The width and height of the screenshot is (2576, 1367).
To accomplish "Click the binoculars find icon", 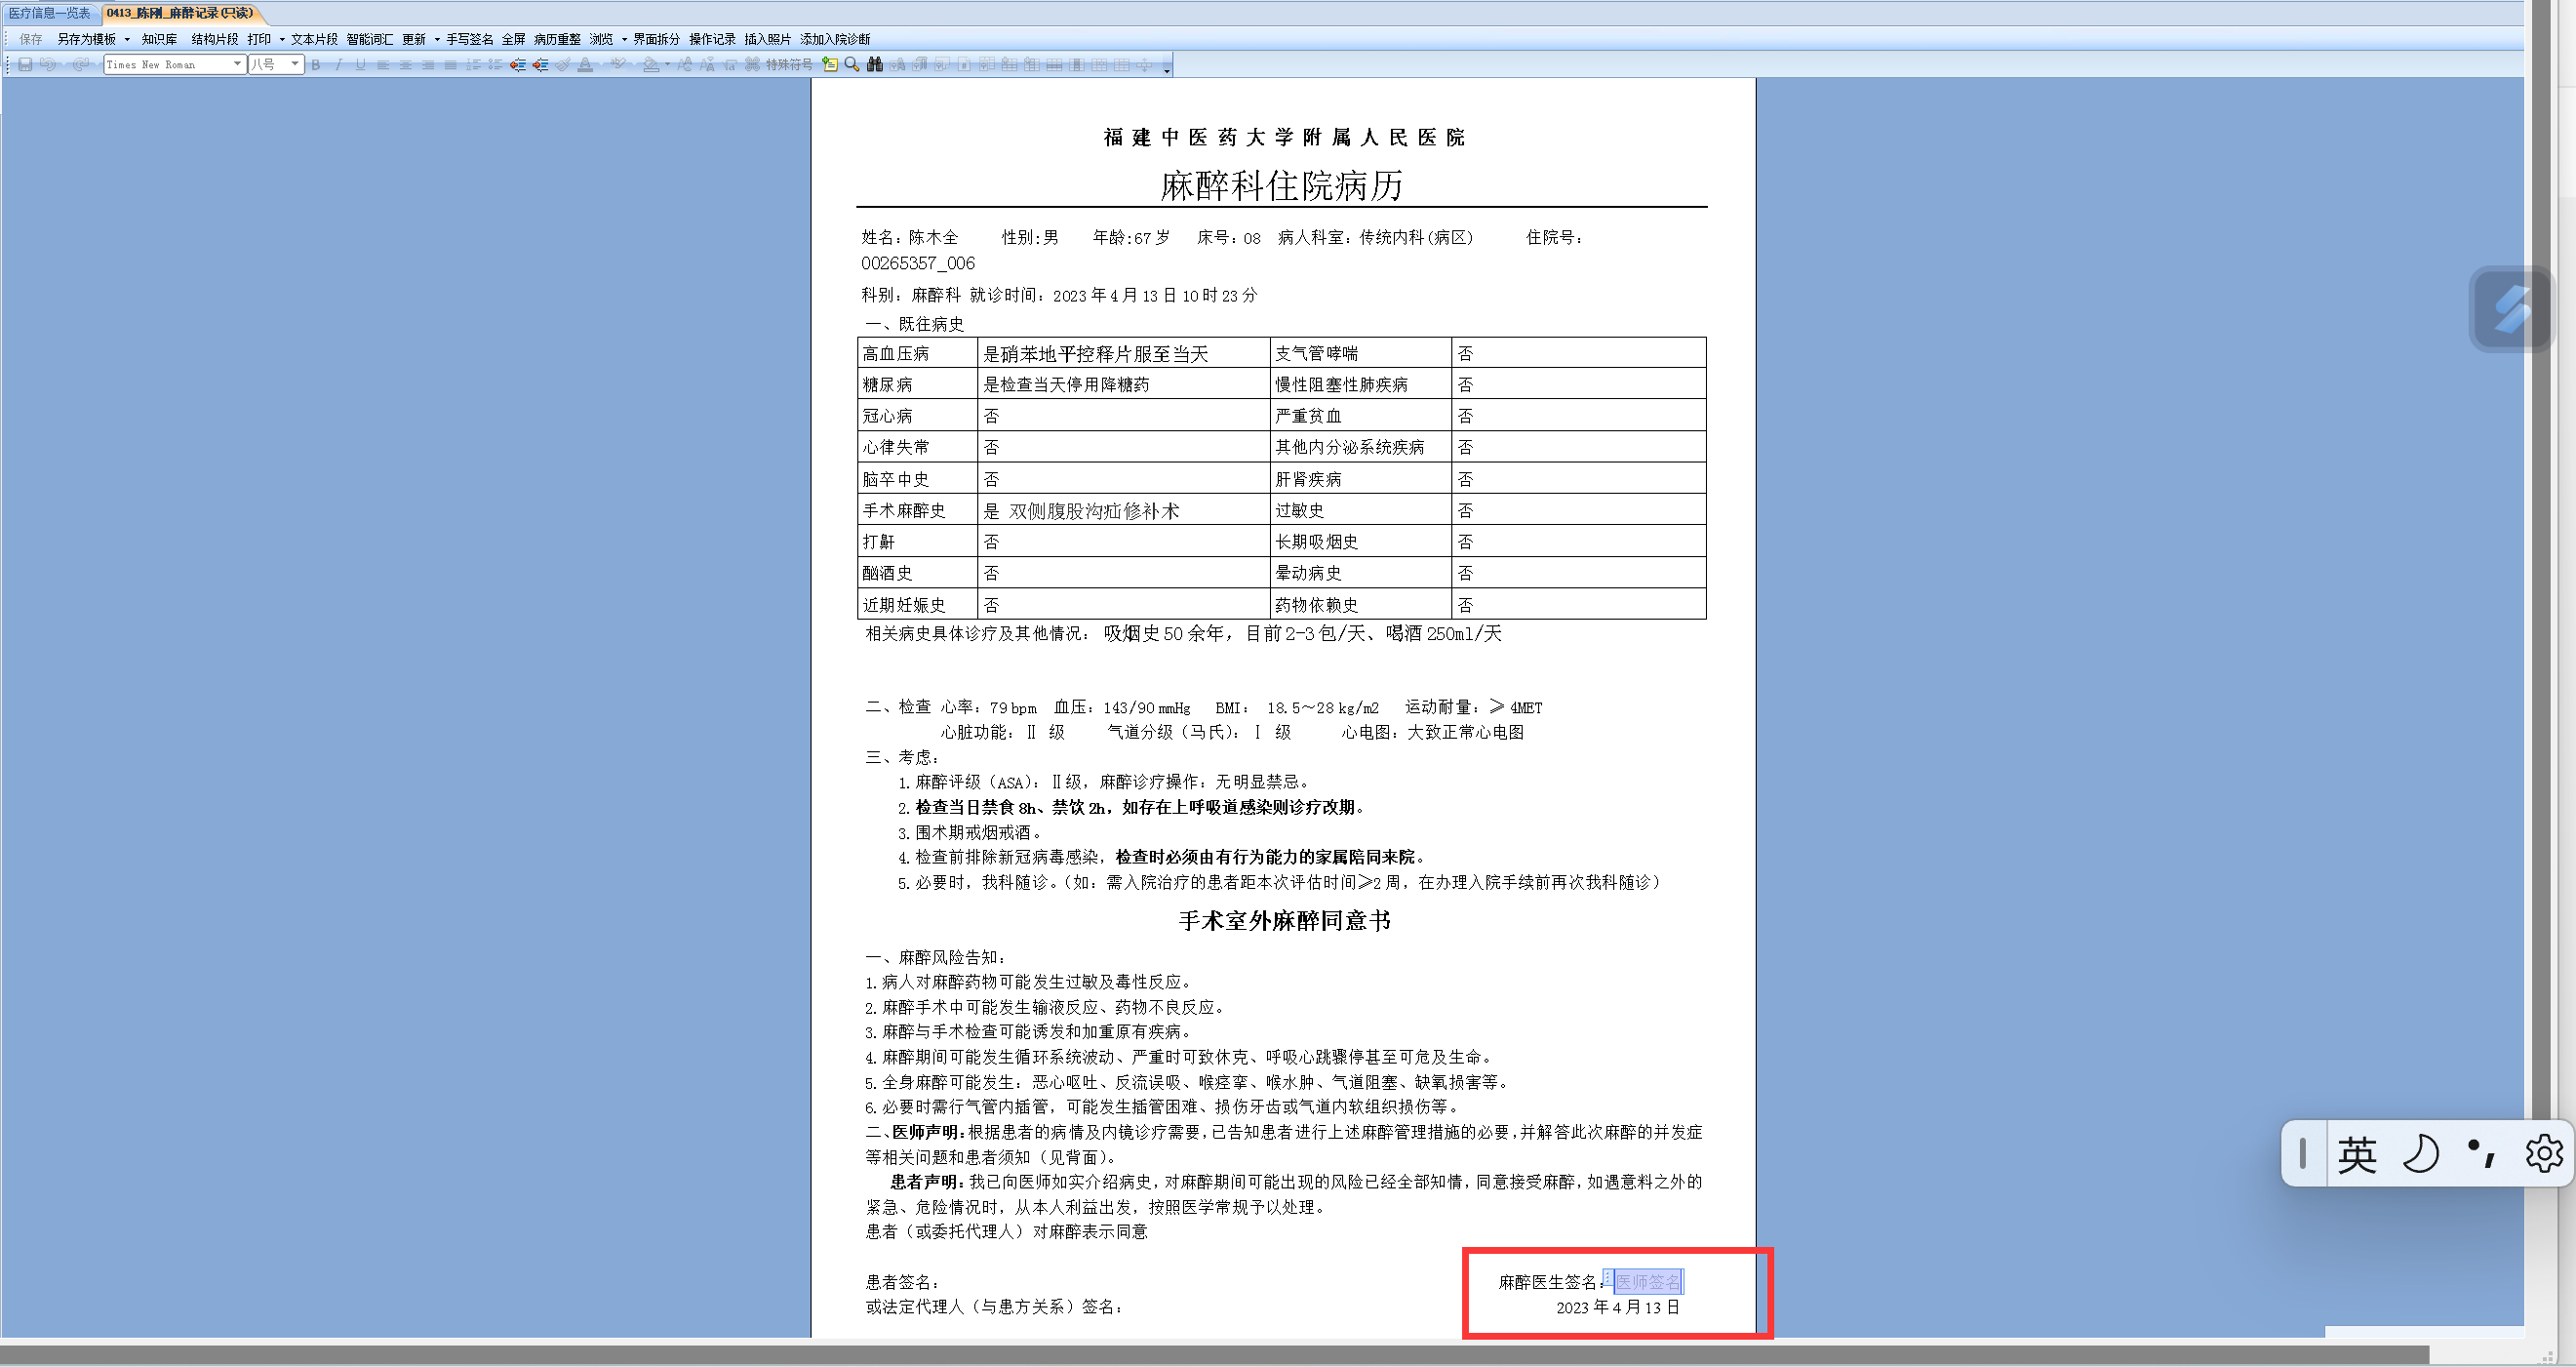I will [x=875, y=65].
